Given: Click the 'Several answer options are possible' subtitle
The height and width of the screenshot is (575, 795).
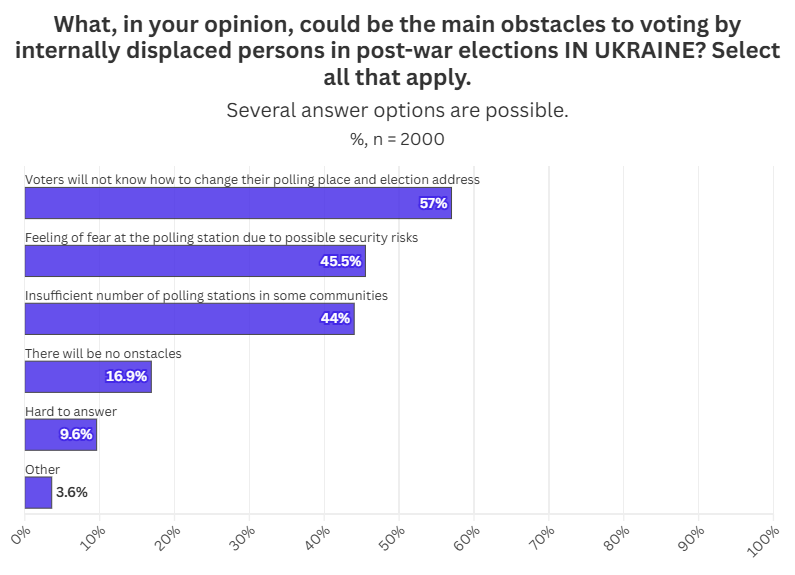Looking at the screenshot, I should tap(397, 110).
